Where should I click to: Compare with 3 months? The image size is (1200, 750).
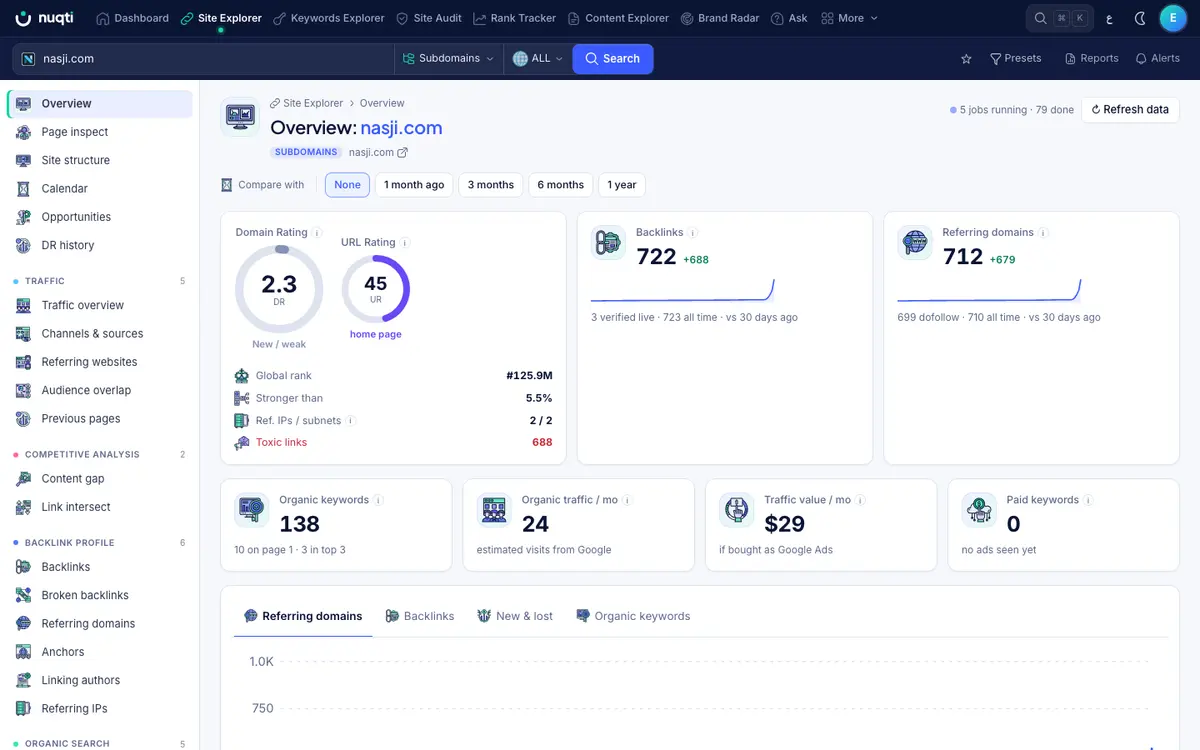pos(490,185)
